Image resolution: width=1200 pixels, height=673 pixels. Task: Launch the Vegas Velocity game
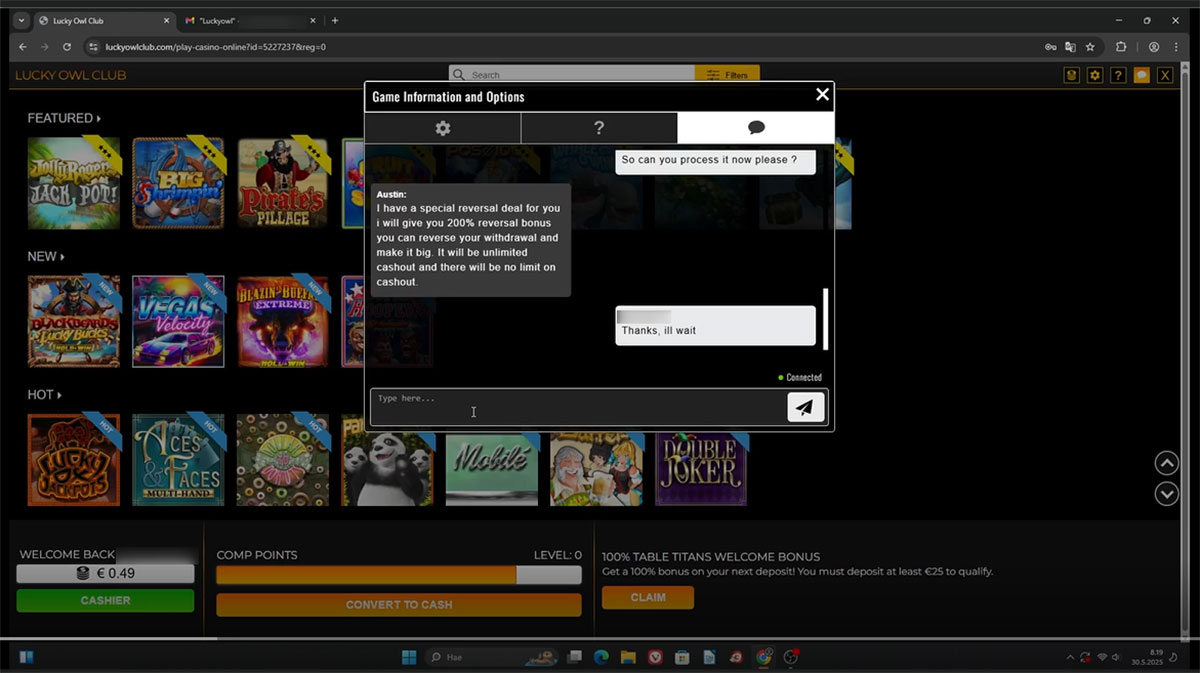pyautogui.click(x=178, y=321)
